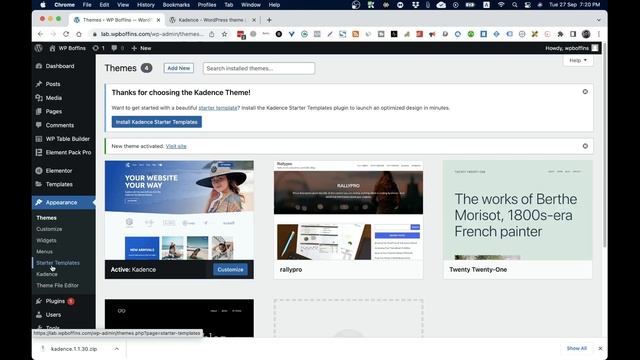Open Customize under Appearance
This screenshot has height=360, width=640.
click(x=49, y=229)
